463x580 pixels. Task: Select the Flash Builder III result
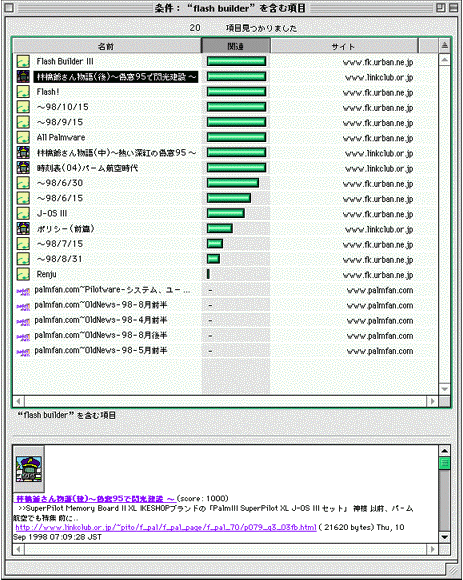65,61
